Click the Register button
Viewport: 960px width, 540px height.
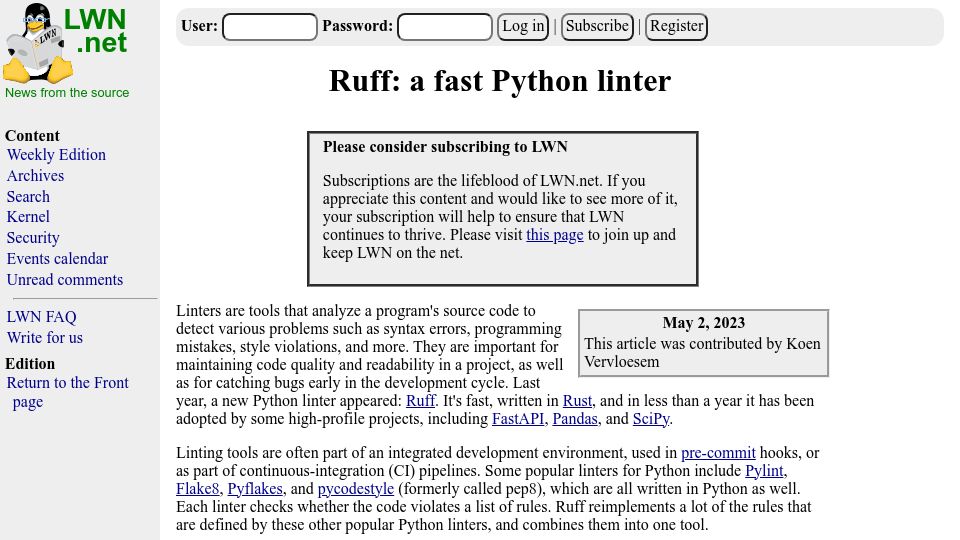tap(677, 27)
